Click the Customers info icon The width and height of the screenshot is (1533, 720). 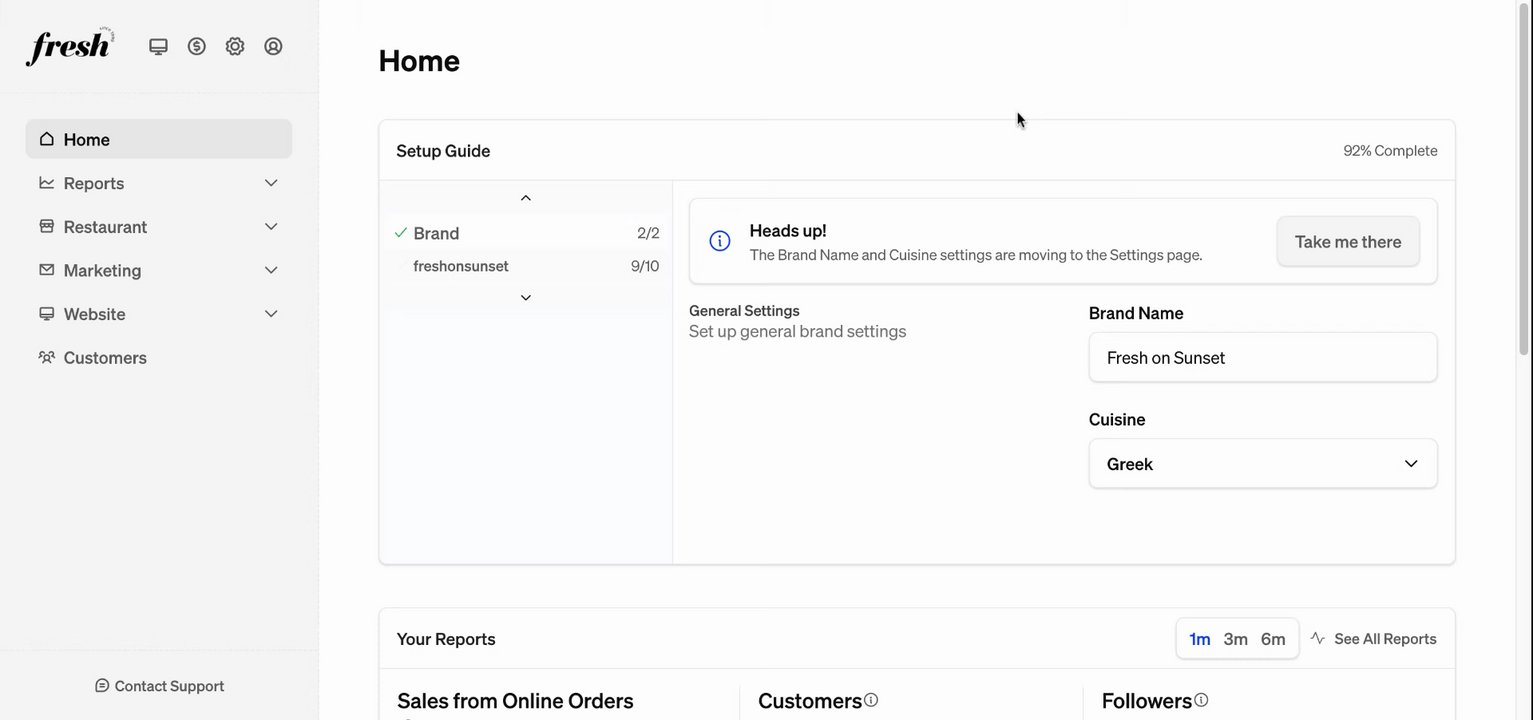pos(871,700)
